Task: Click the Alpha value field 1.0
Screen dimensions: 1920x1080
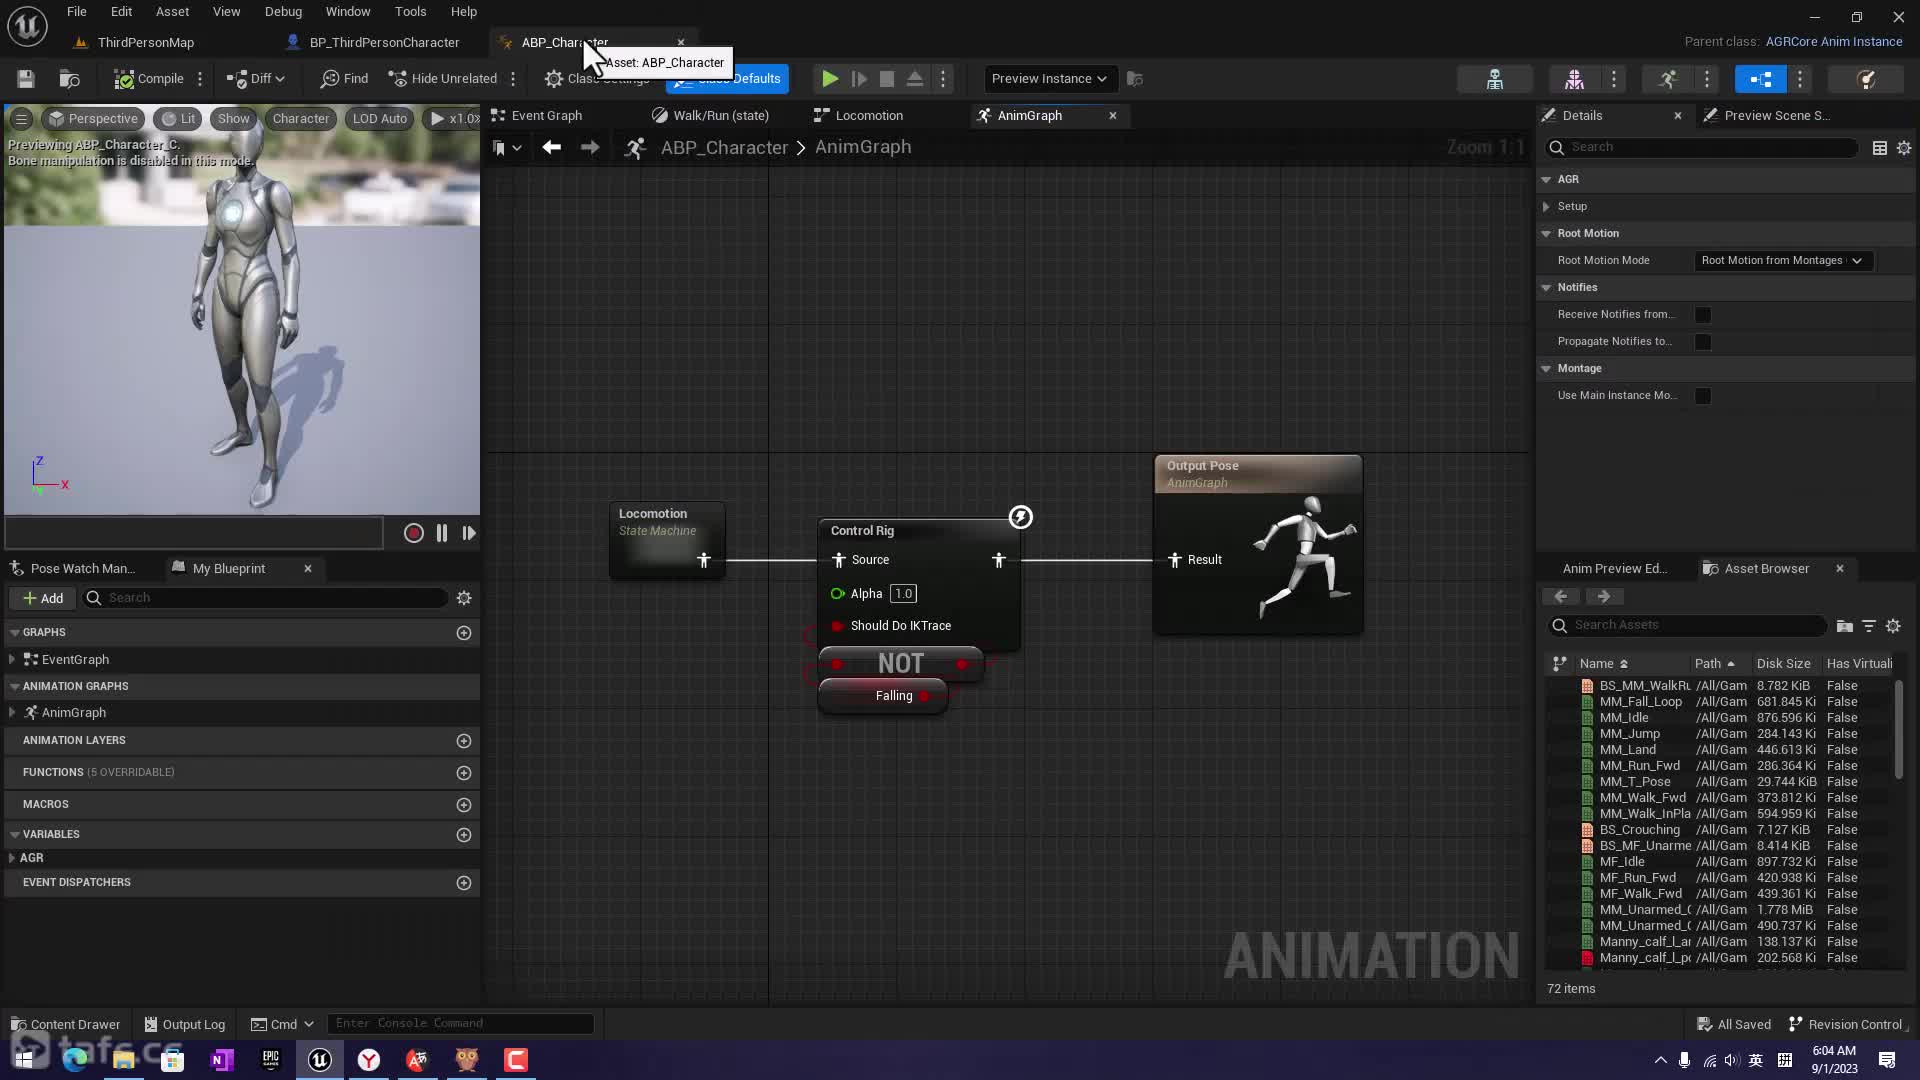Action: [903, 594]
